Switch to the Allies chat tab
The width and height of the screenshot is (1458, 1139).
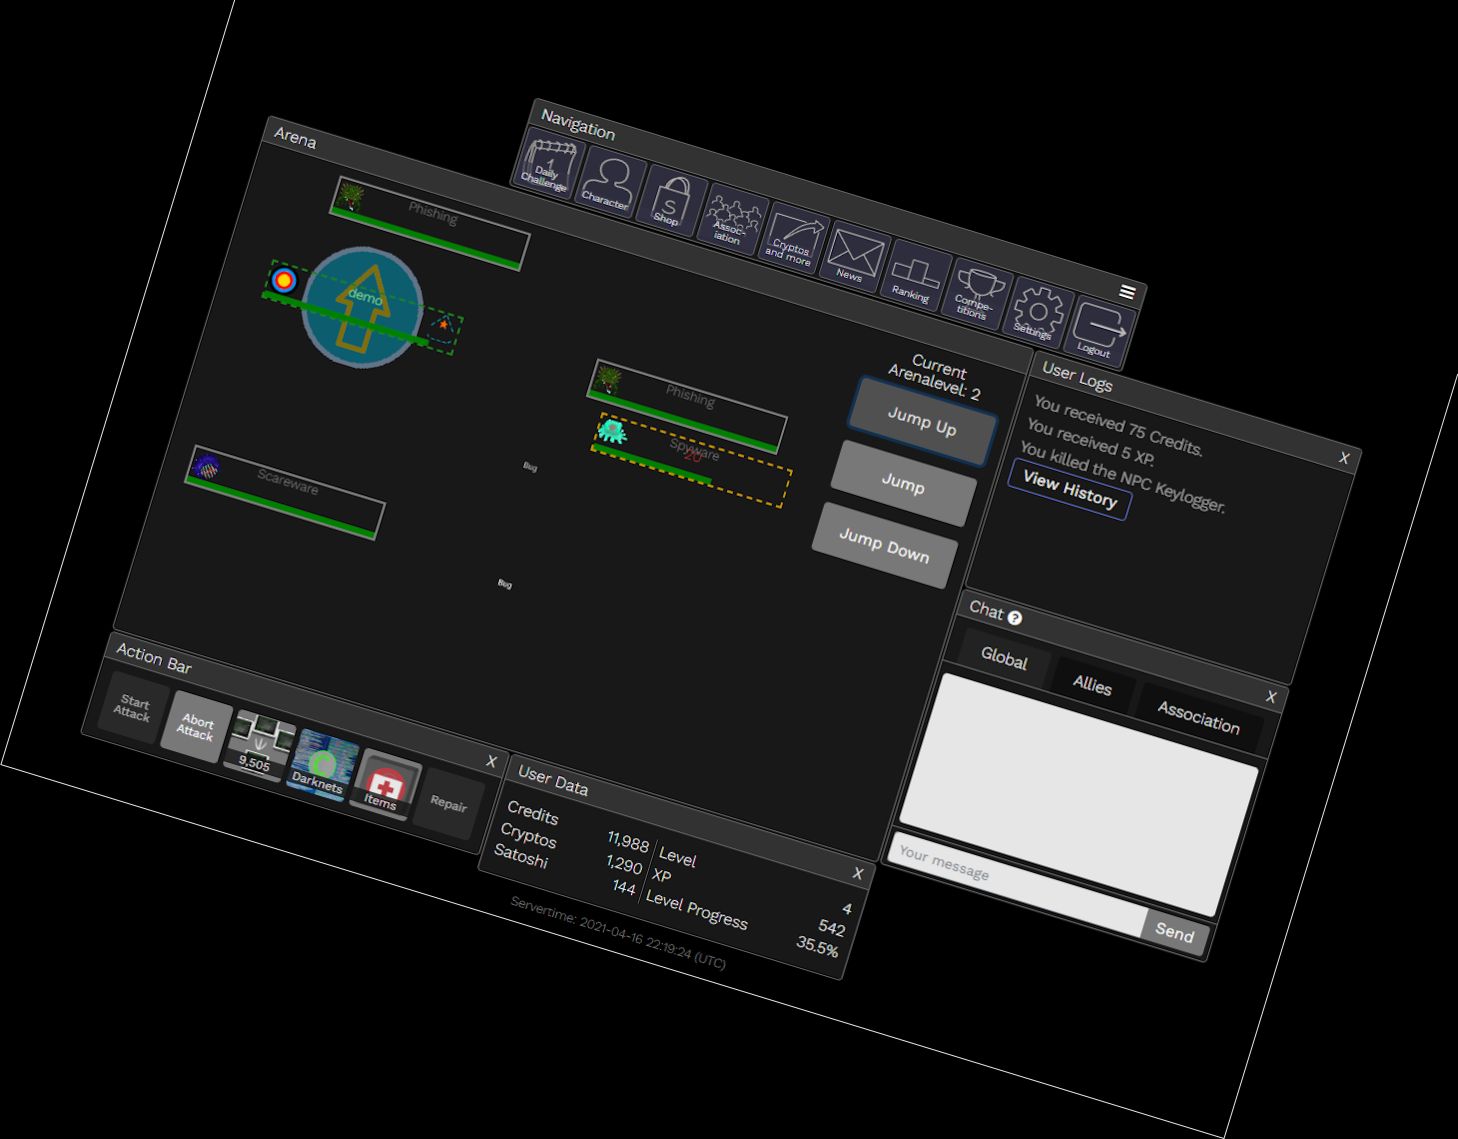(x=1092, y=685)
